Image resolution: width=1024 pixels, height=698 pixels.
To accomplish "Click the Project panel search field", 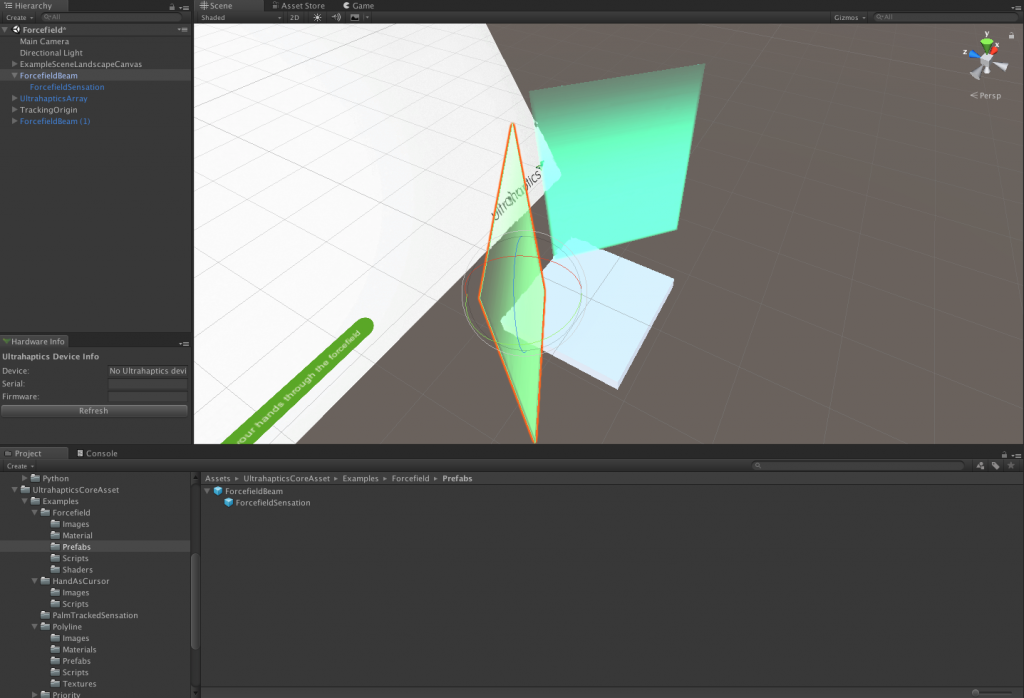I will 859,466.
